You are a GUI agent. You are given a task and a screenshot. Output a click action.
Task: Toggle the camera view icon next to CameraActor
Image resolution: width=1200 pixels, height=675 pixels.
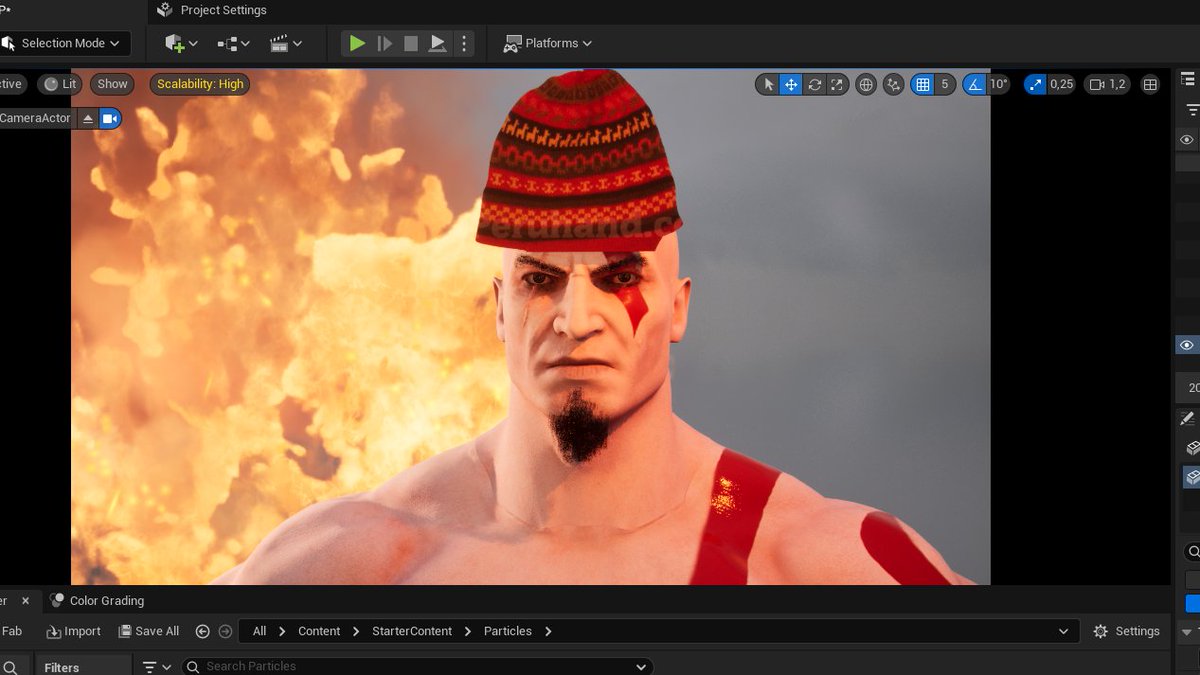click(110, 119)
